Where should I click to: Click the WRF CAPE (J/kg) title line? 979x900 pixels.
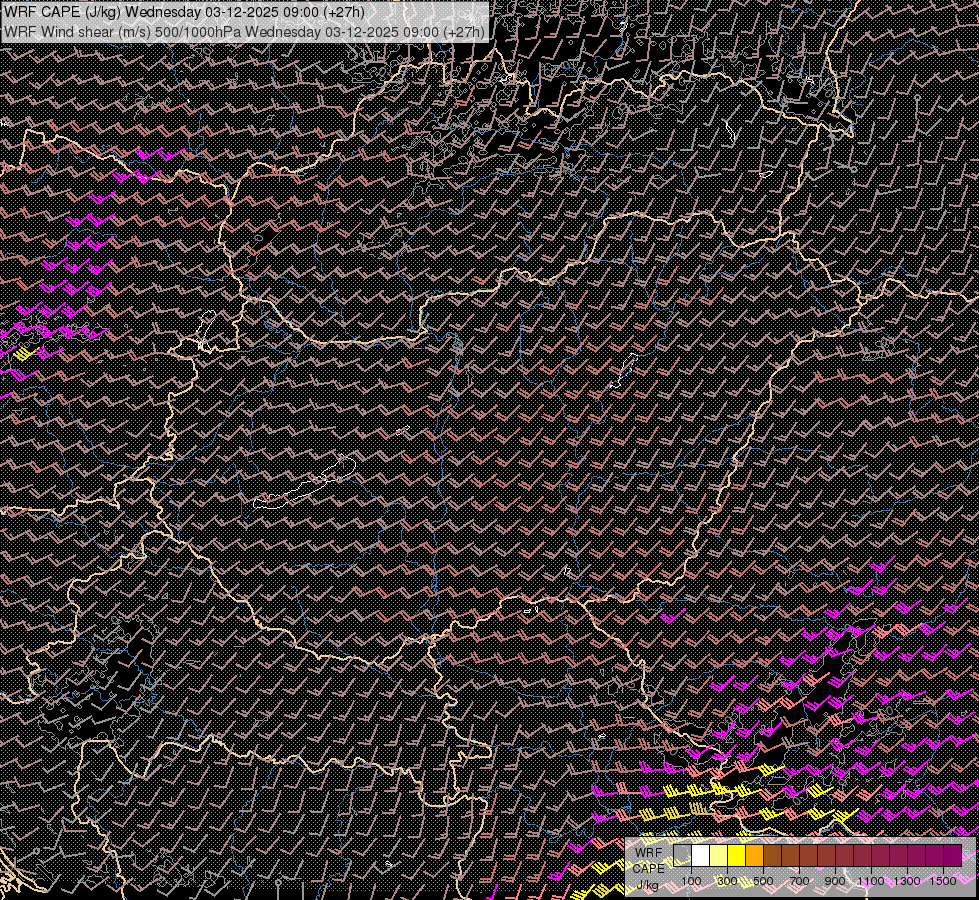(x=185, y=12)
